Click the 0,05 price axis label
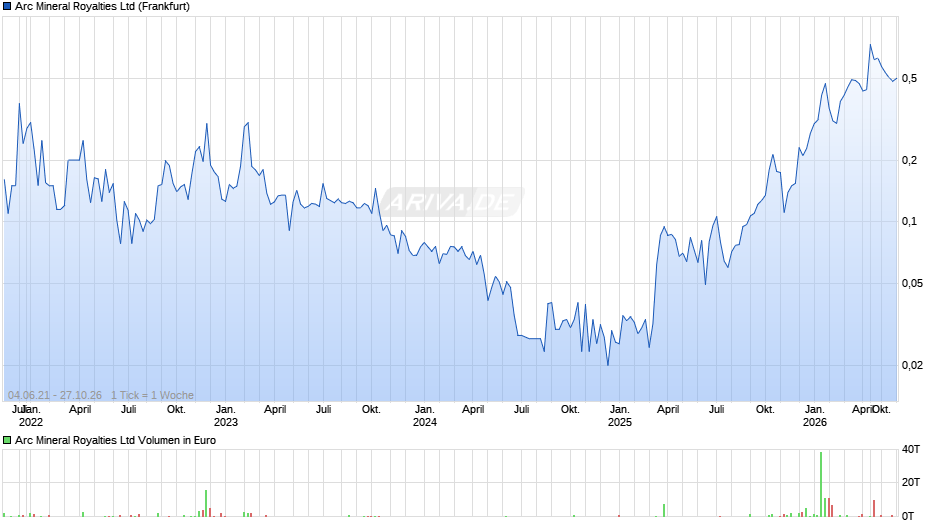This screenshot has height=526, width=940. point(912,283)
